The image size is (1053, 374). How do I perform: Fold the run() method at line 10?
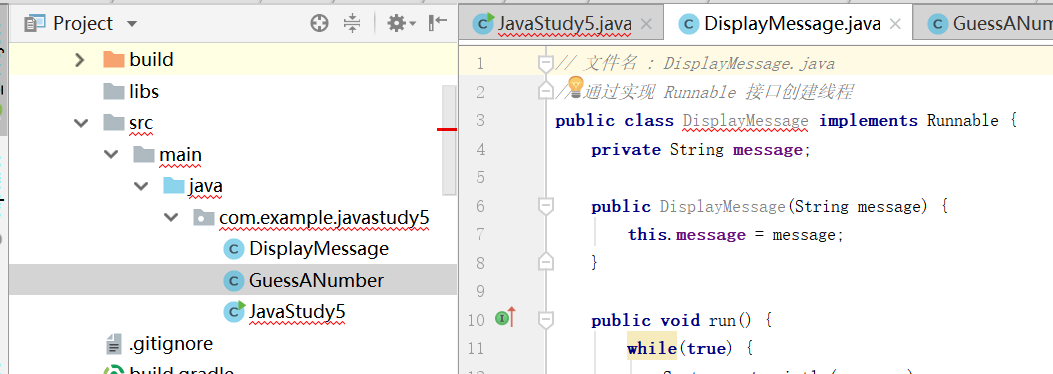point(546,320)
